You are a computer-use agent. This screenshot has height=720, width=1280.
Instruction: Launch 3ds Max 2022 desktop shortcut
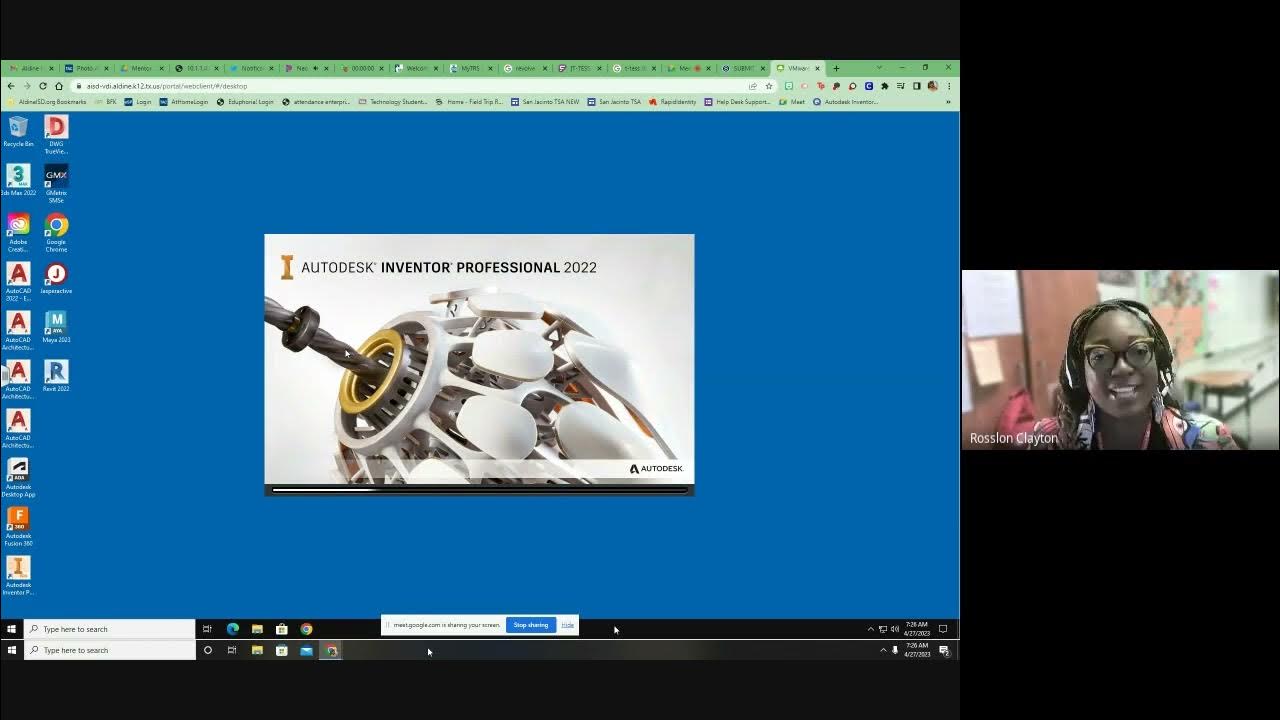pyautogui.click(x=18, y=180)
